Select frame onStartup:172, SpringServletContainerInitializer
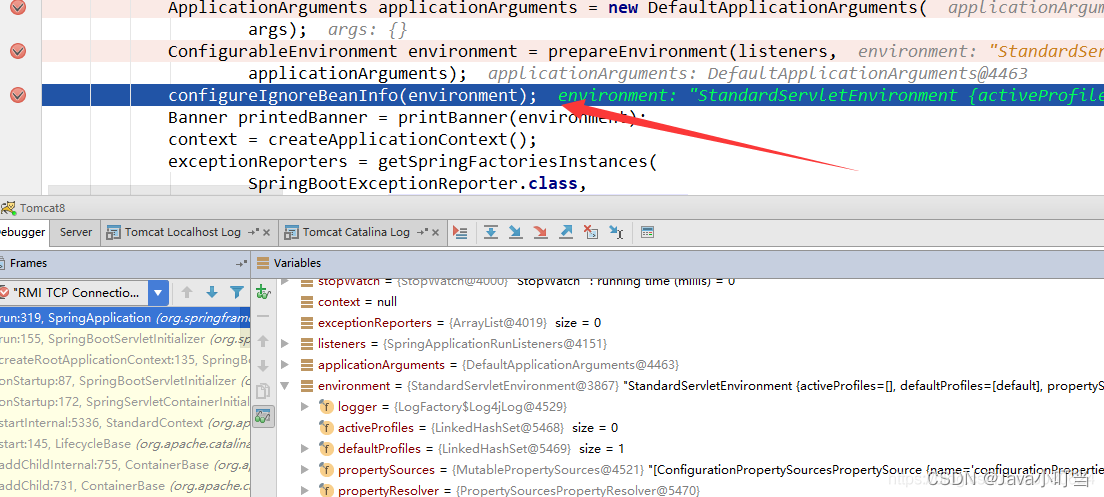The width and height of the screenshot is (1104, 497). point(125,402)
